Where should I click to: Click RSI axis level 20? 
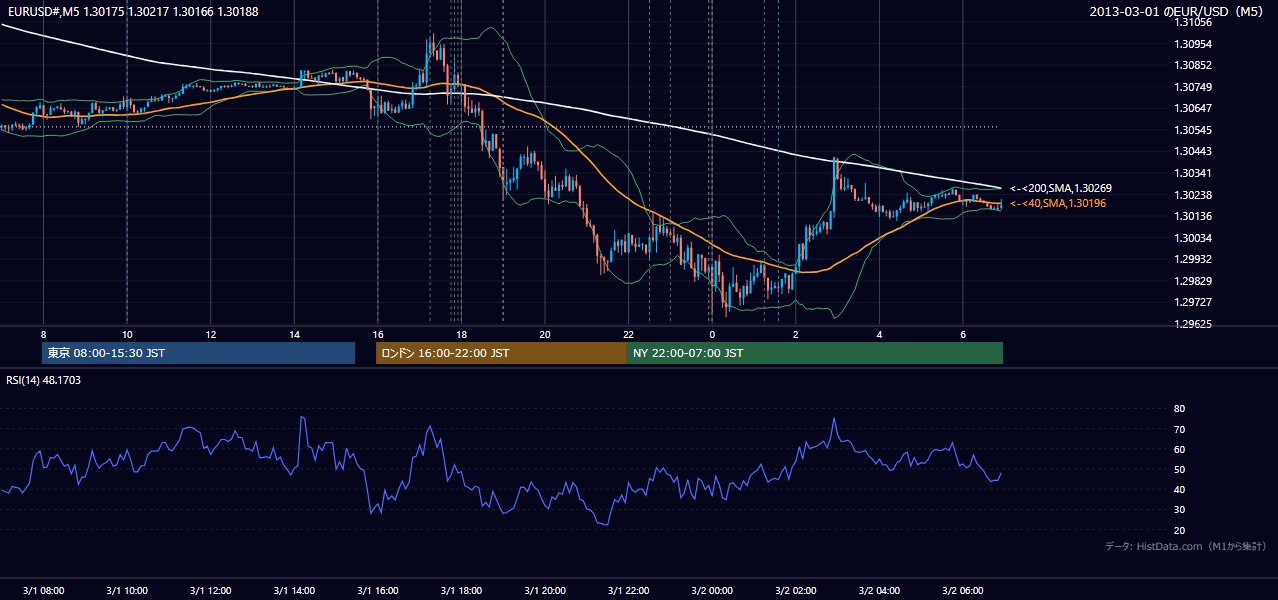point(1180,530)
